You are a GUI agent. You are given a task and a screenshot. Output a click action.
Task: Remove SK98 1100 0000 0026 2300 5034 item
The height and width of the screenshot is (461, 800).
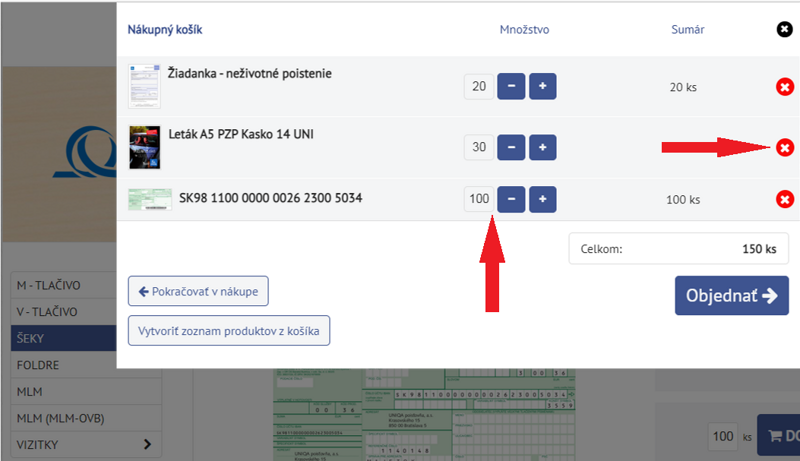coord(785,199)
